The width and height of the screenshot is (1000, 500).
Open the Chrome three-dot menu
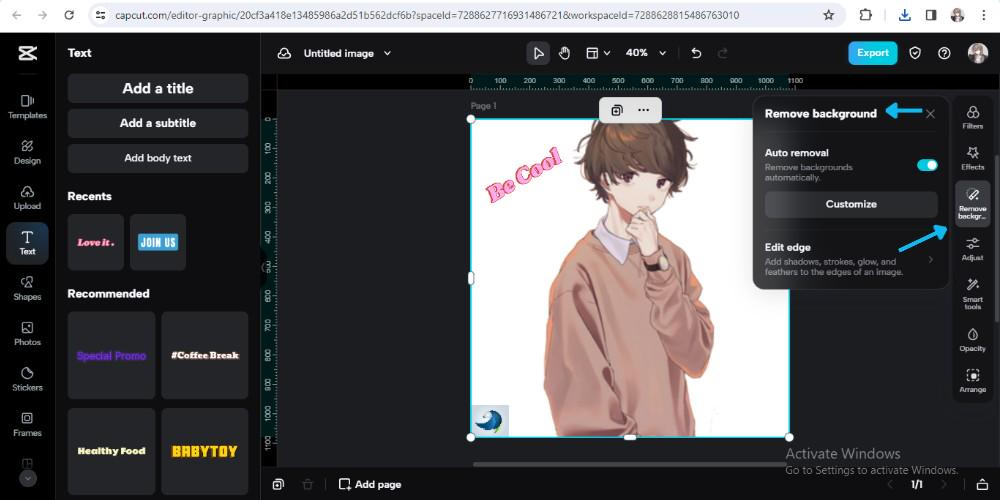(983, 15)
